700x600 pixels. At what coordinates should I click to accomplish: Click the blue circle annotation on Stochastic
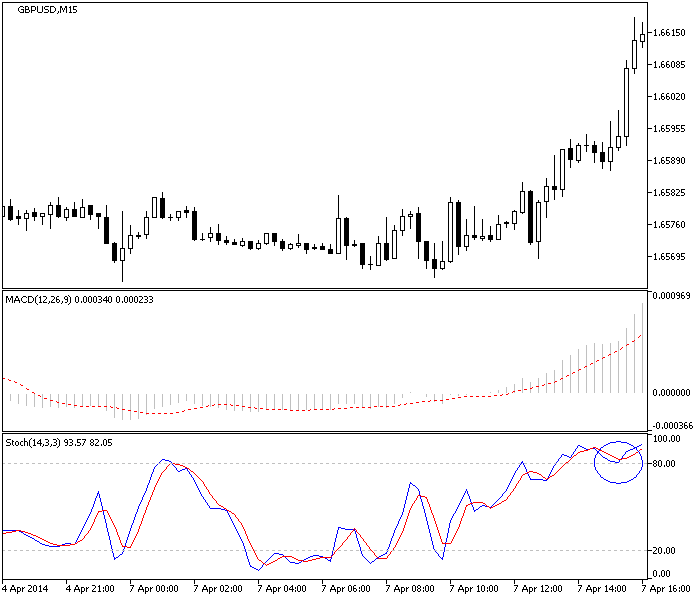pos(618,462)
